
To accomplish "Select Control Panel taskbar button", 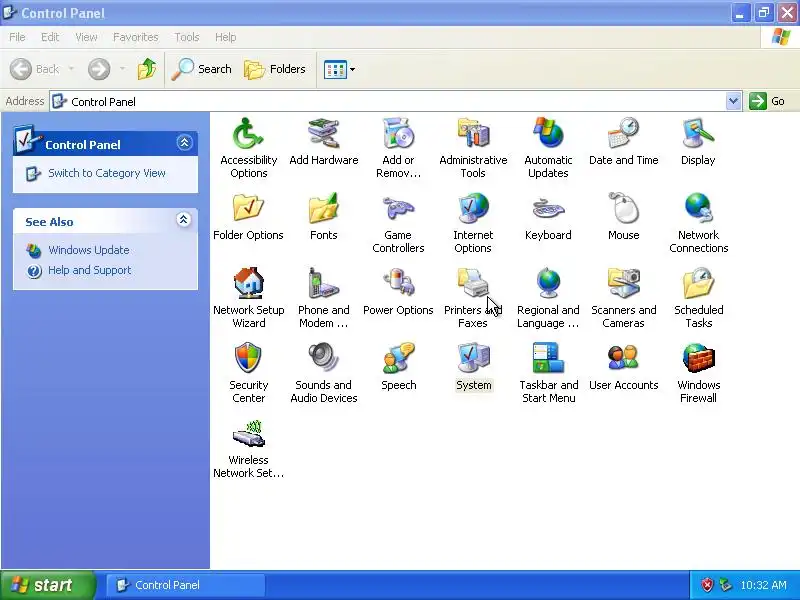I will [186, 585].
